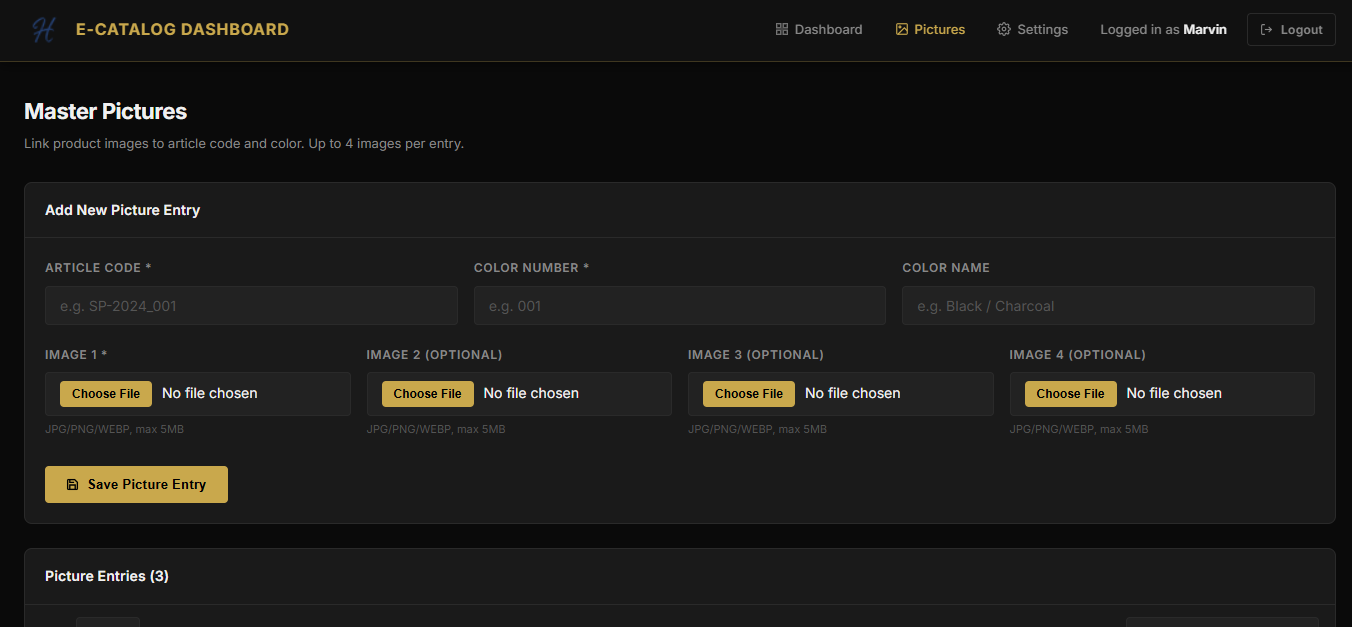The width and height of the screenshot is (1352, 627).
Task: Focus the Color Number input field
Action: (680, 306)
